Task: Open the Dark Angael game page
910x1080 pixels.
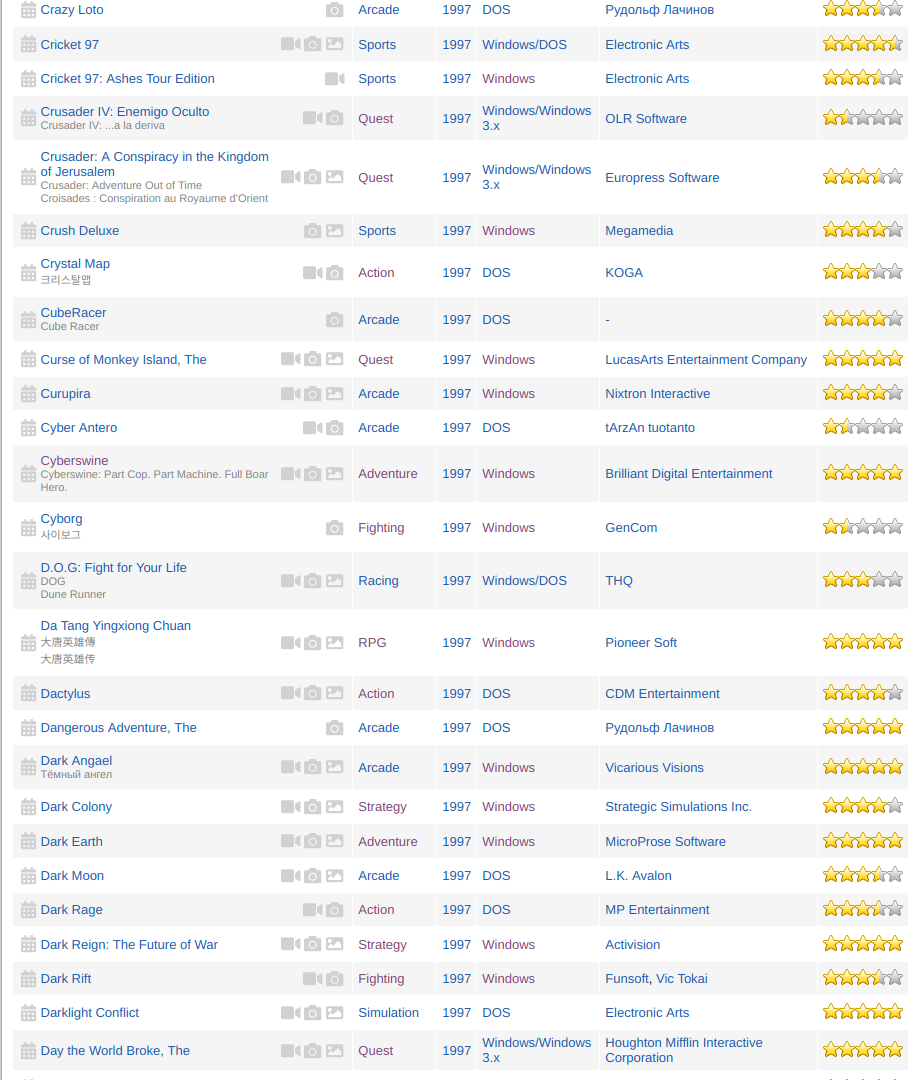Action: (76, 760)
